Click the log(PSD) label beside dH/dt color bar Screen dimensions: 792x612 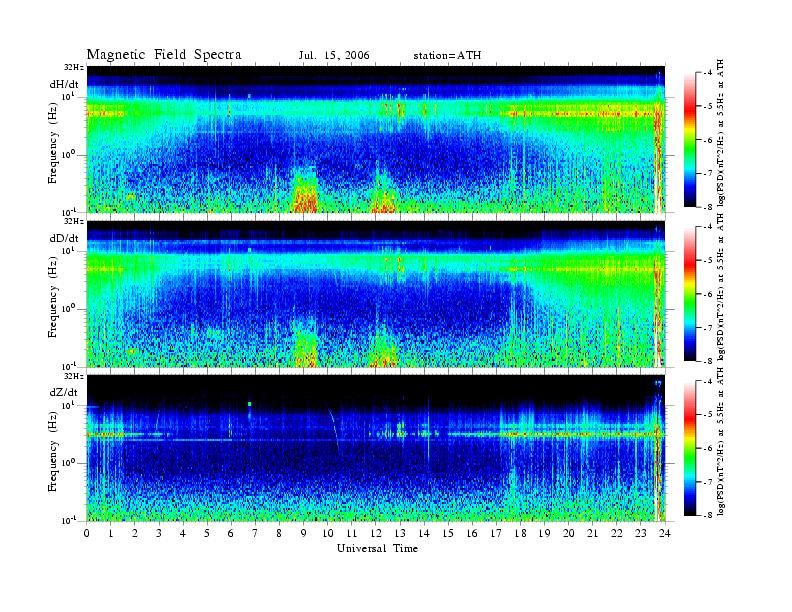coord(721,132)
